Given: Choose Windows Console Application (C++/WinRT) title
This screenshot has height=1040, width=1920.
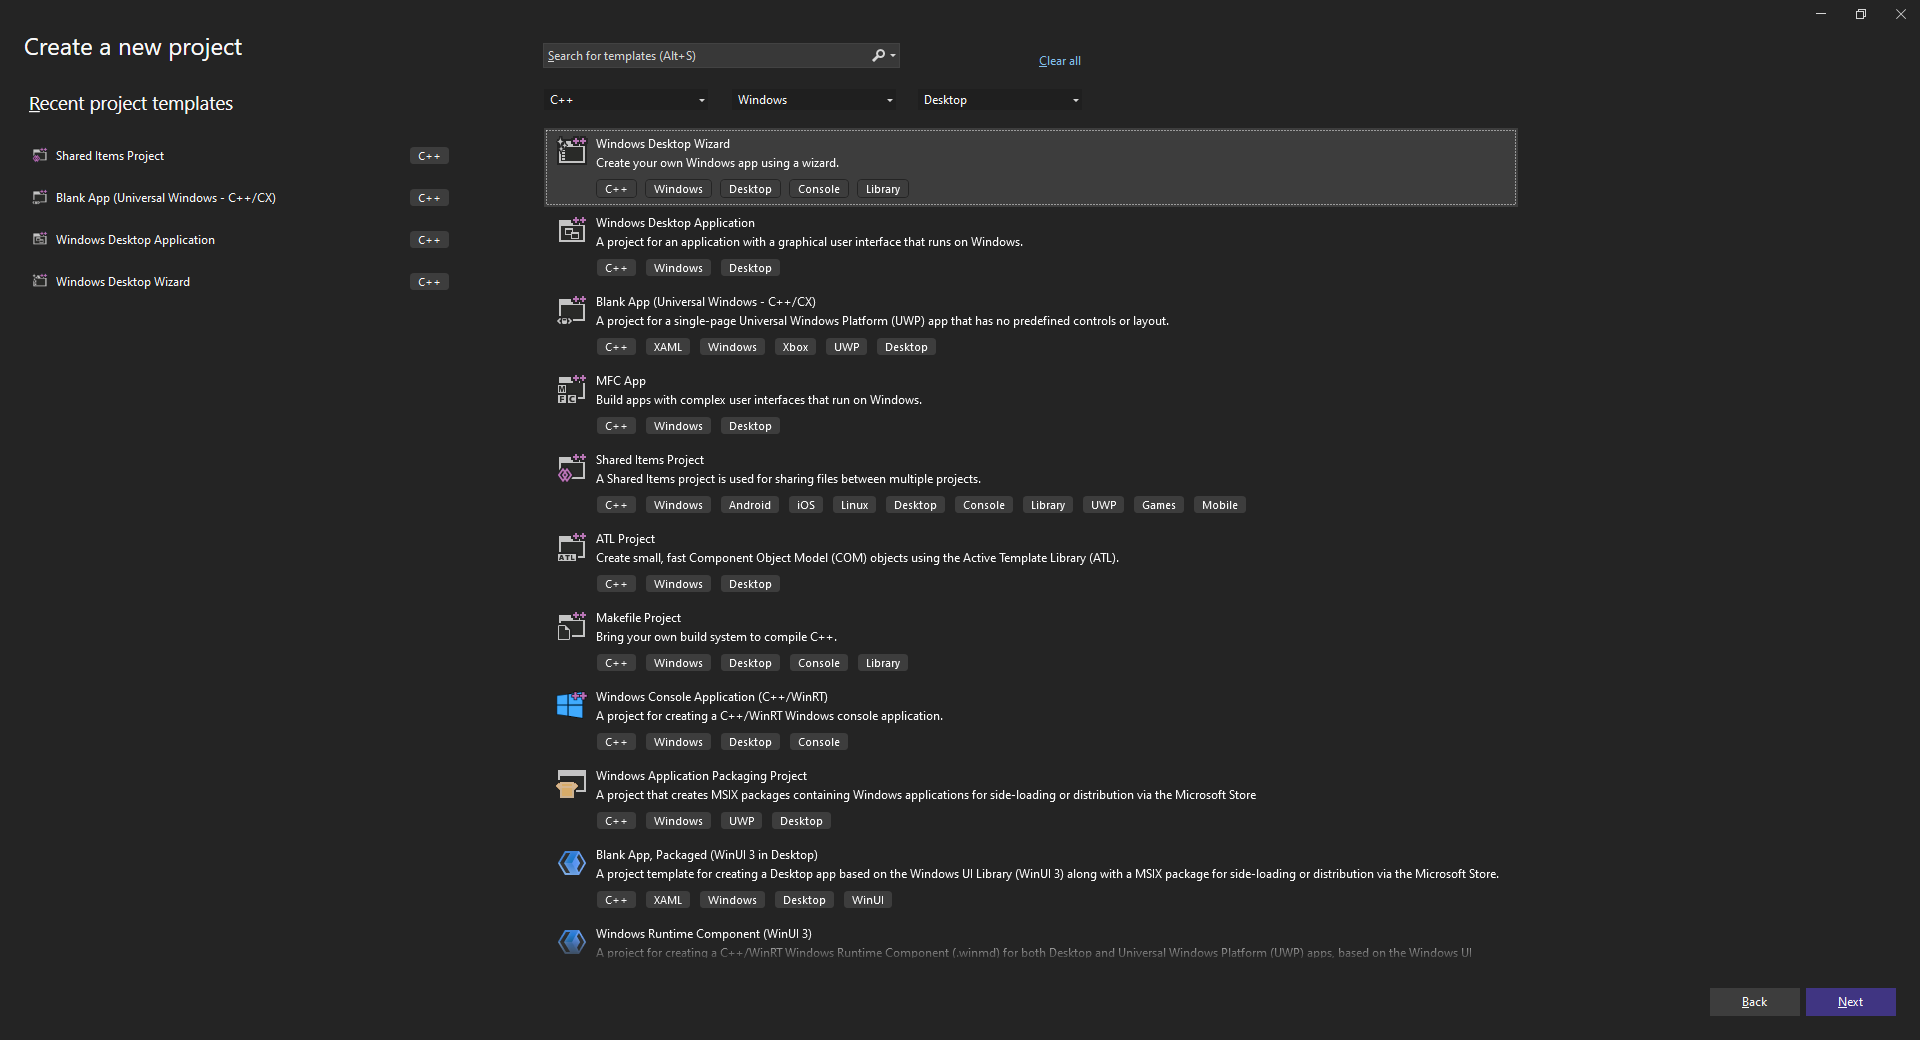Looking at the screenshot, I should [x=712, y=697].
